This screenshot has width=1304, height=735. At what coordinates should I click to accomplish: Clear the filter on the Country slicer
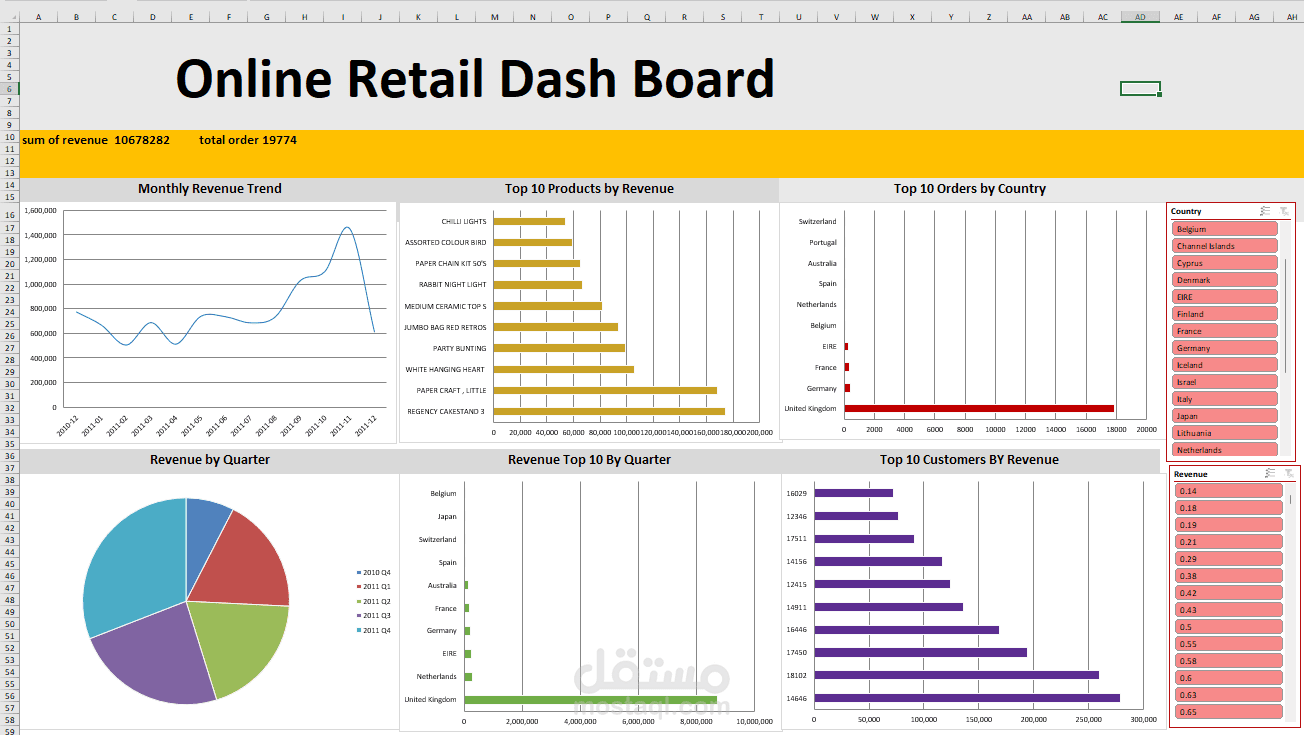tap(1283, 211)
